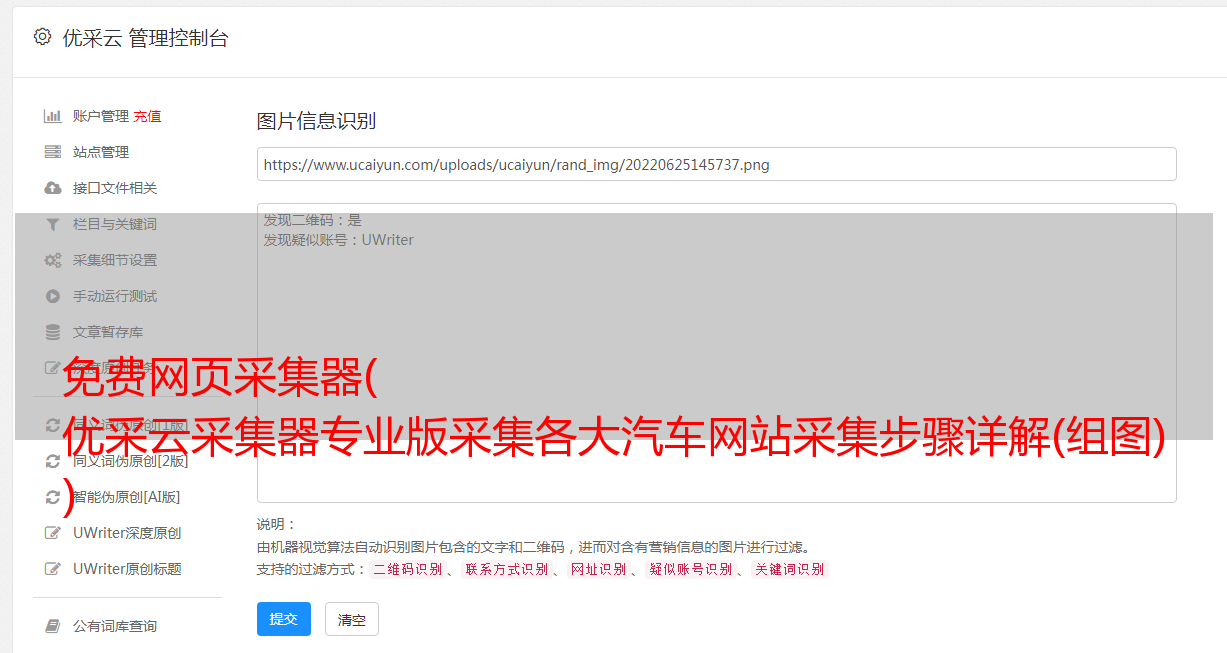Click the 二维码识别 tag
The height and width of the screenshot is (653, 1227).
407,569
